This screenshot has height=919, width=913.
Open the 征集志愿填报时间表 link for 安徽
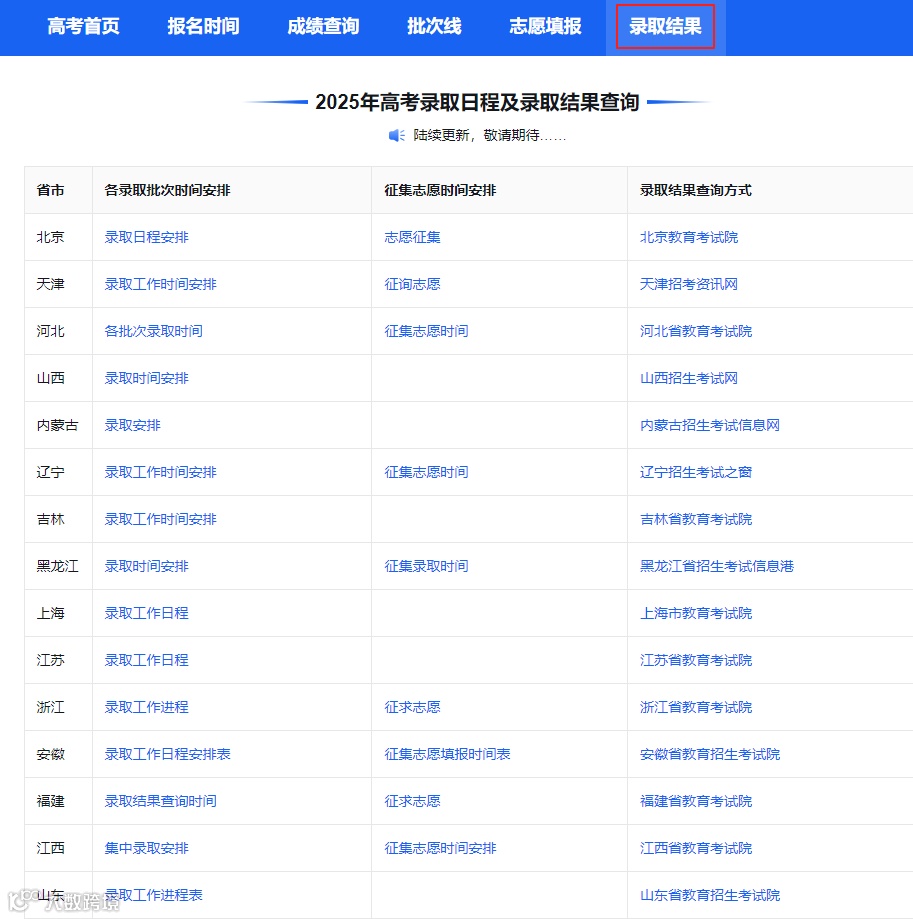click(448, 754)
